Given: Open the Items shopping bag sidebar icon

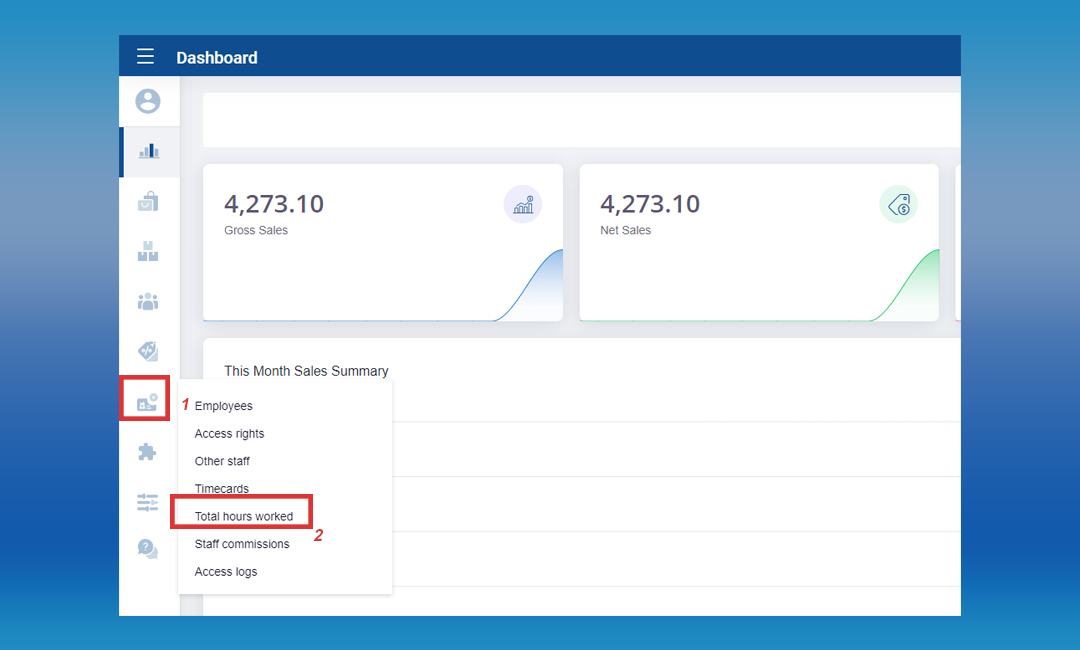Looking at the screenshot, I should point(148,202).
